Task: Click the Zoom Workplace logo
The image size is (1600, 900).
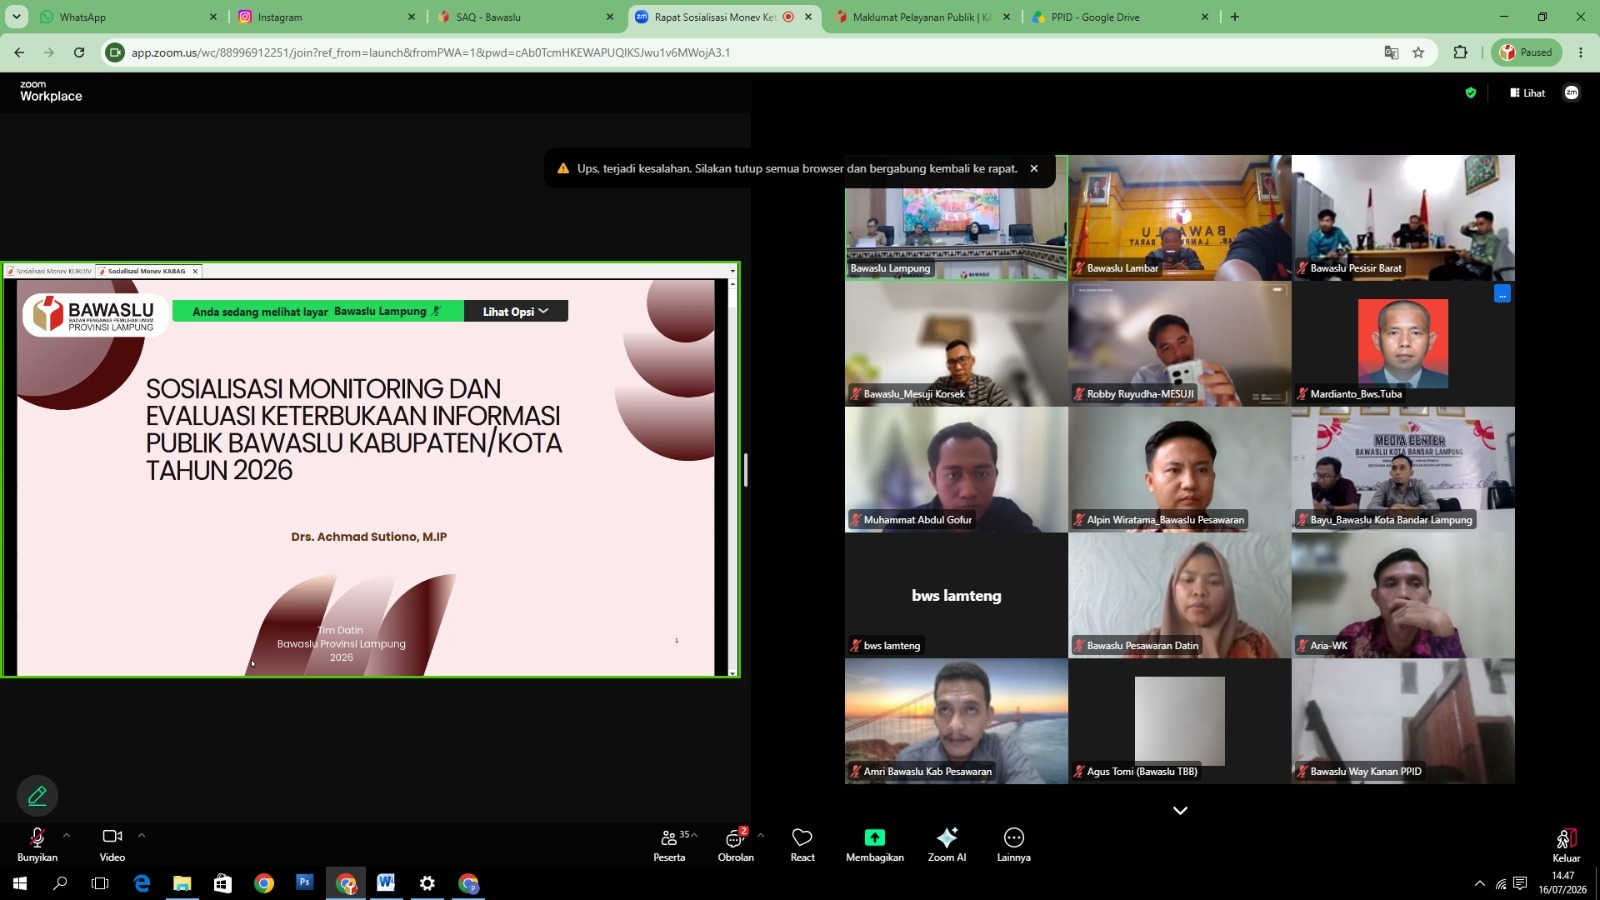Action: point(51,92)
